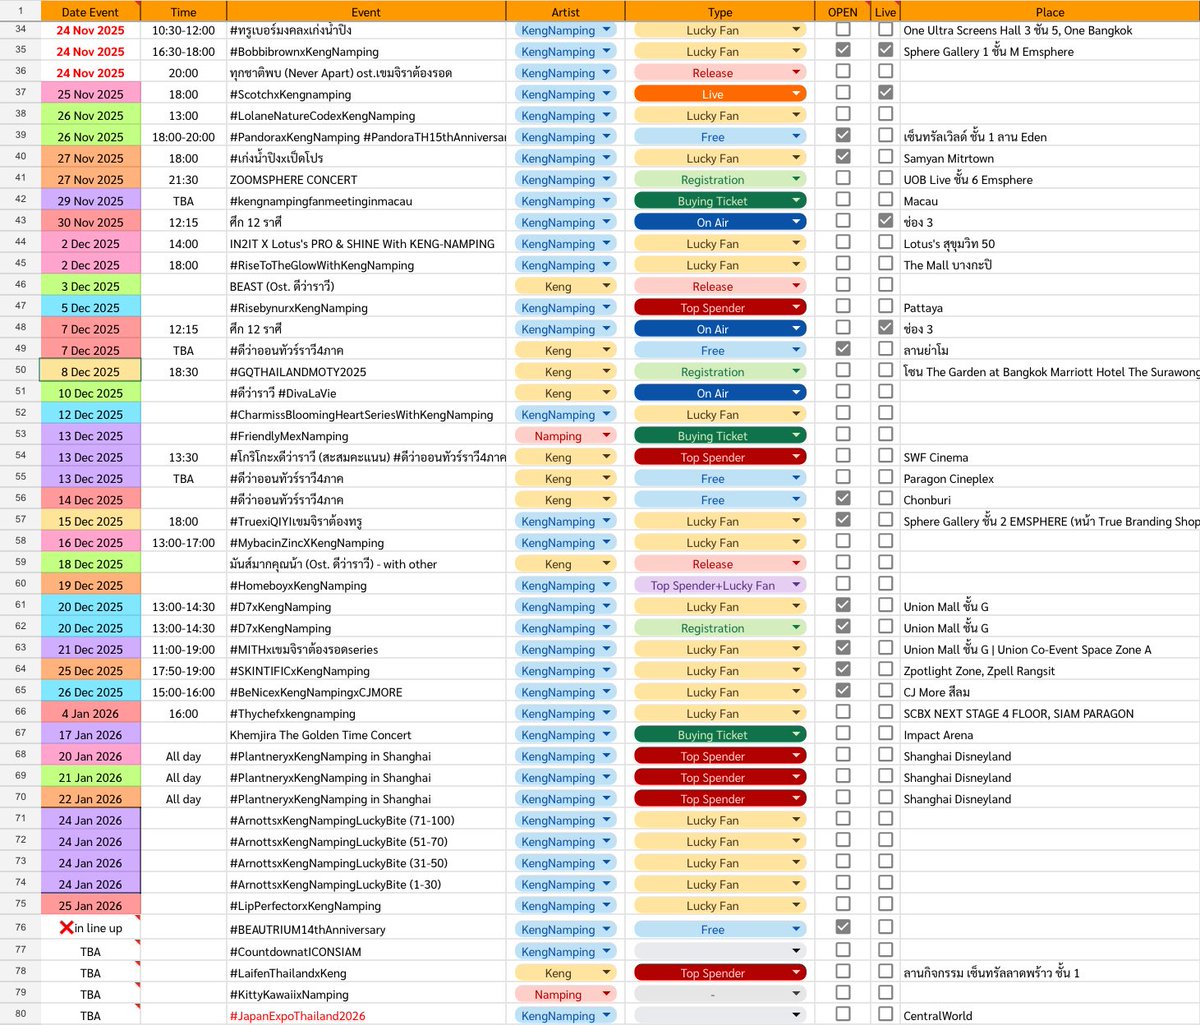Click the 21:30 time cell
This screenshot has width=1200, height=1025.
pos(183,180)
